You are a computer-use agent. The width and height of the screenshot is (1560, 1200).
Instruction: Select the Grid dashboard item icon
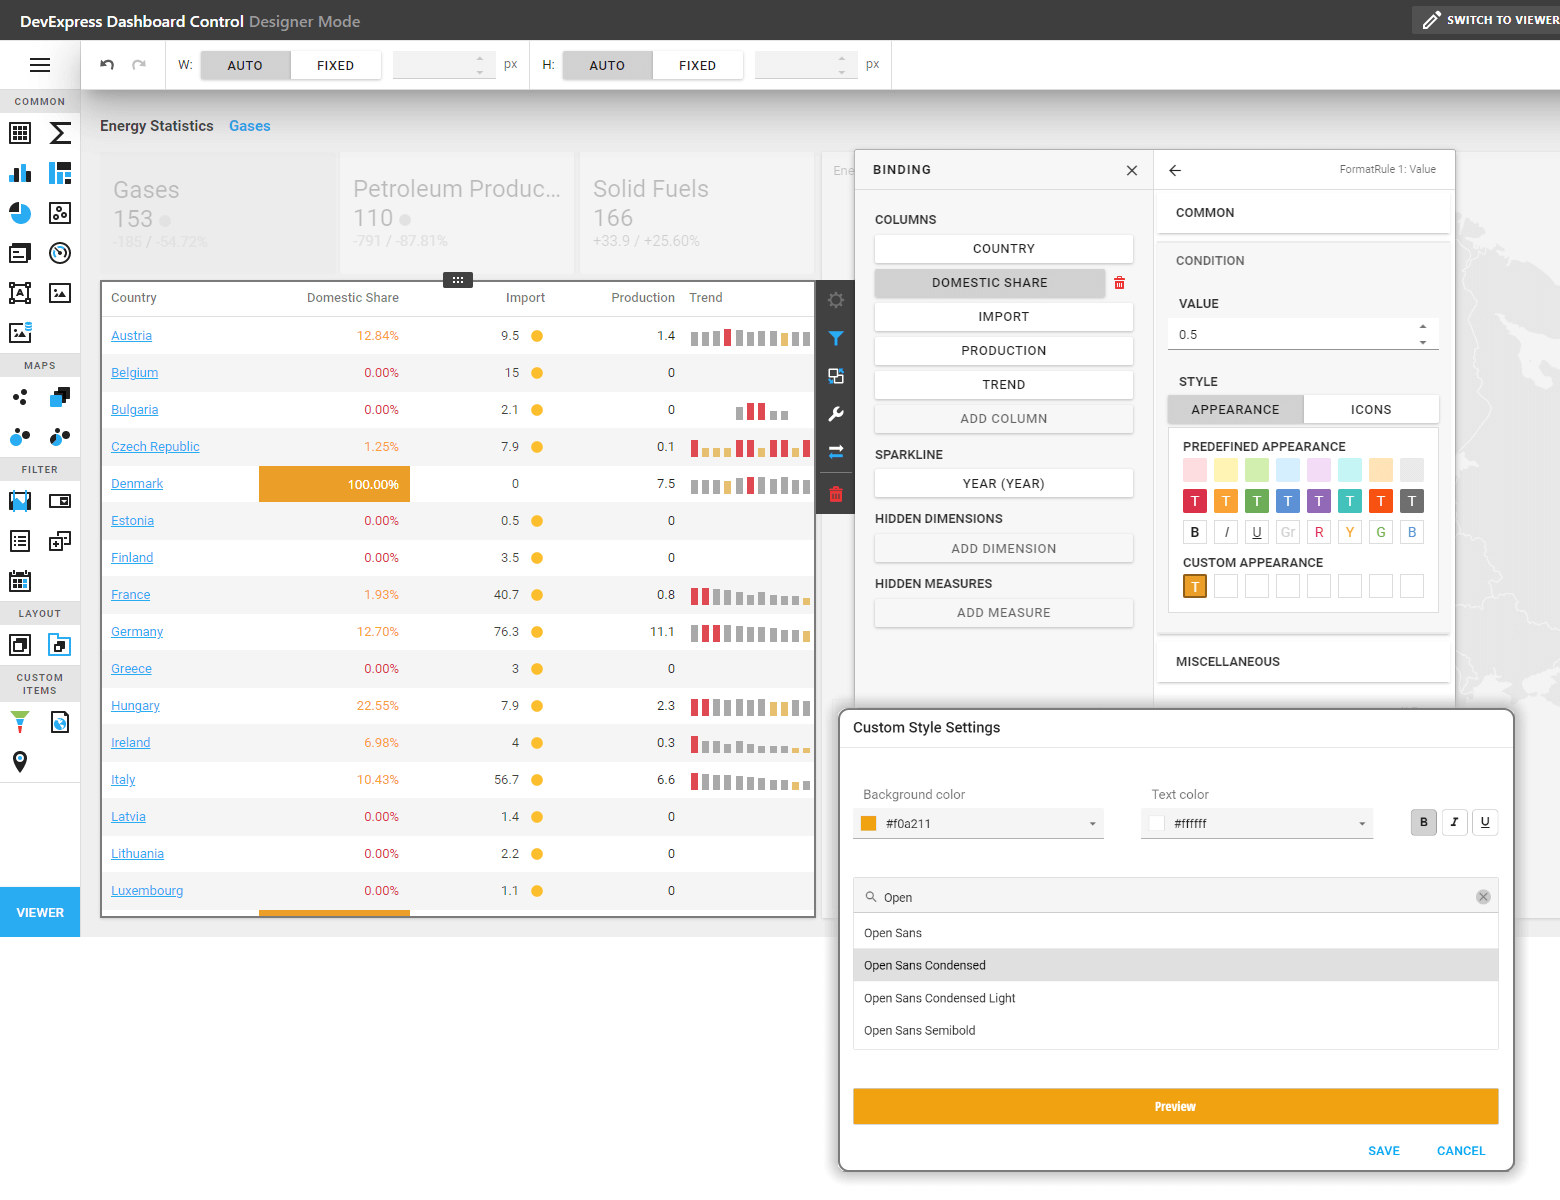(20, 133)
